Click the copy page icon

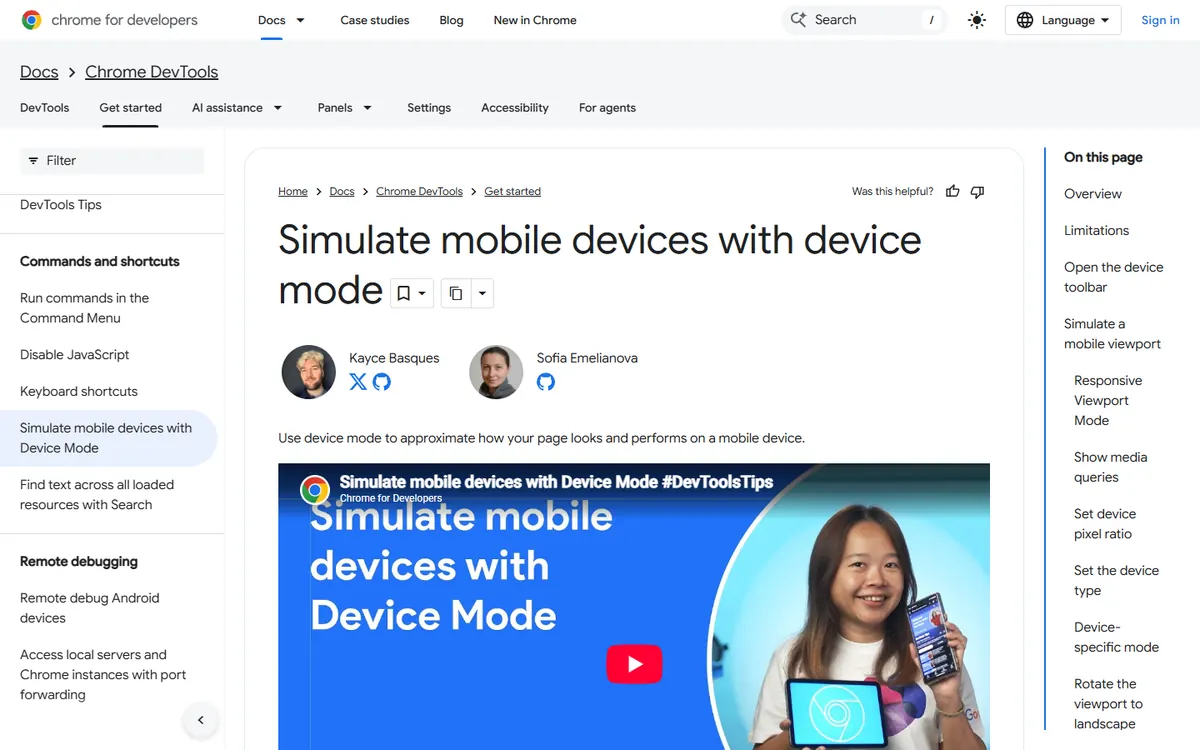(x=456, y=293)
